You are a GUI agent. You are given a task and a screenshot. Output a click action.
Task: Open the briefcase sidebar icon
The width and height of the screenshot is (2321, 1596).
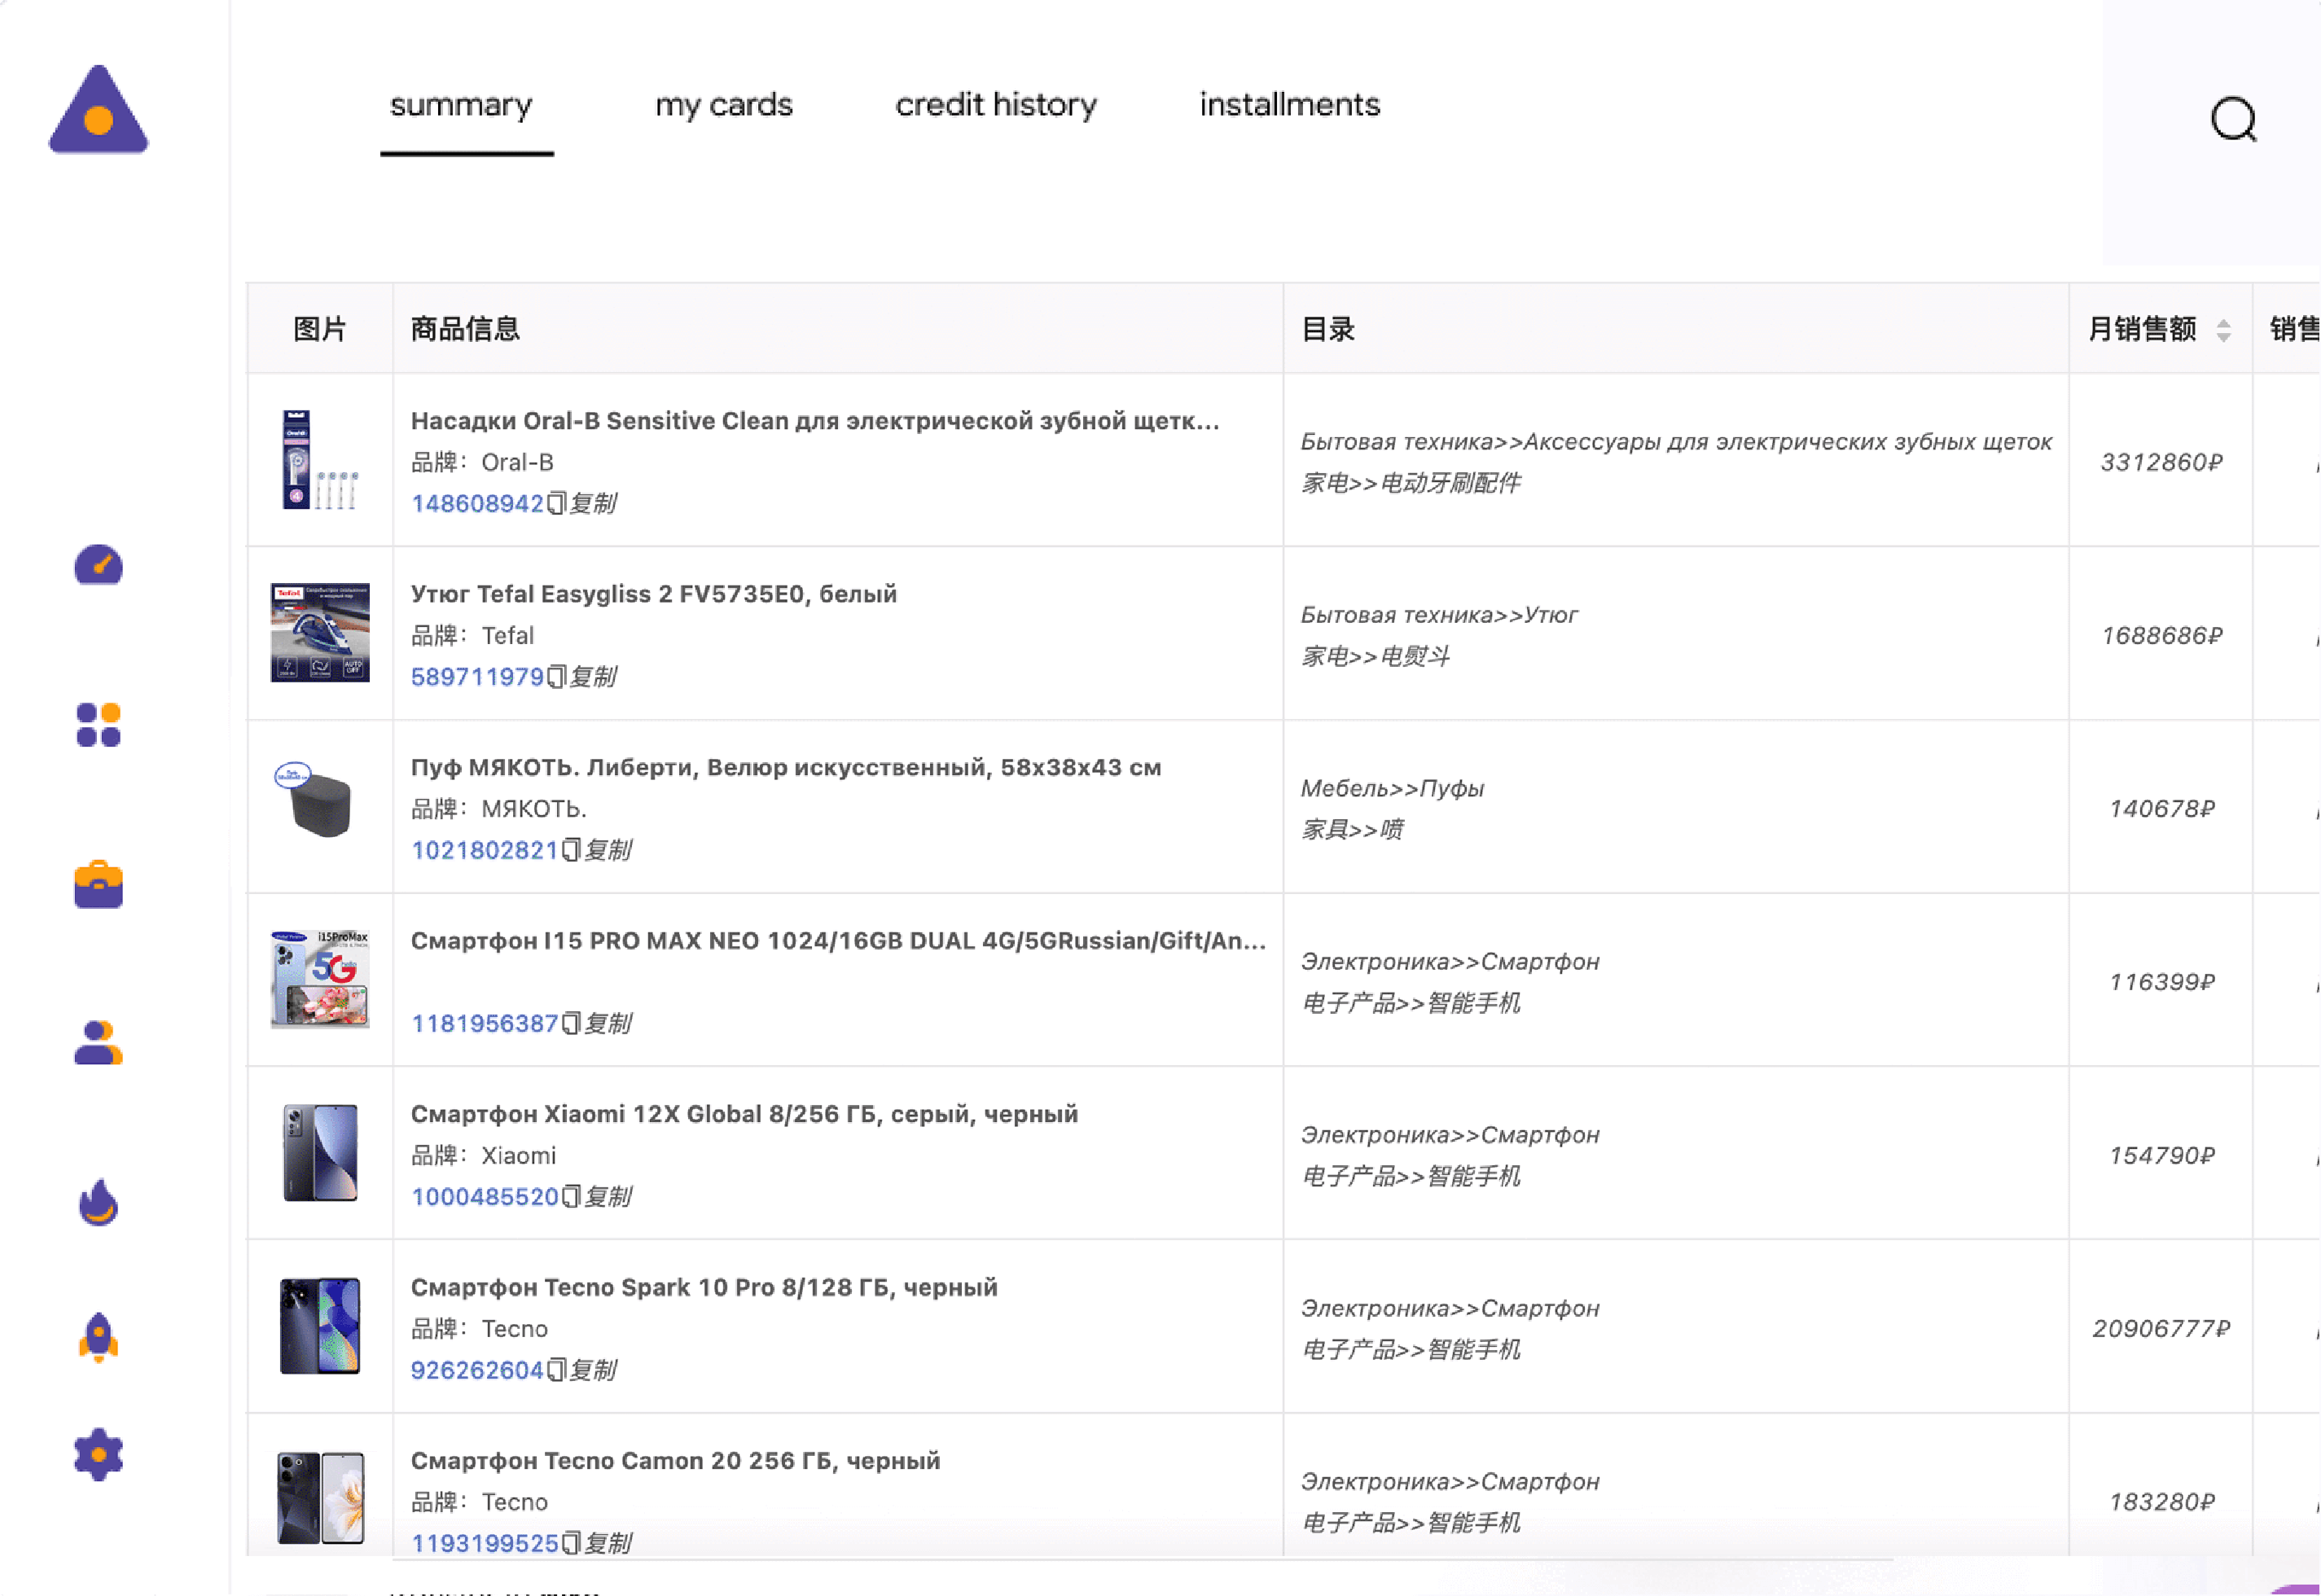click(98, 885)
